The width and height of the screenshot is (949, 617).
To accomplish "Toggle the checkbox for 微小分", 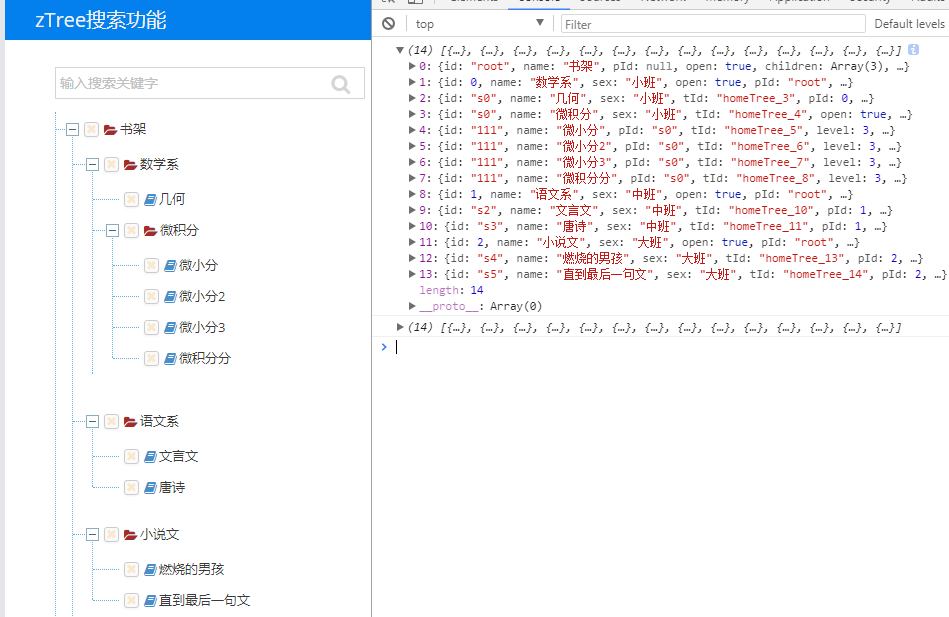I will [x=151, y=265].
